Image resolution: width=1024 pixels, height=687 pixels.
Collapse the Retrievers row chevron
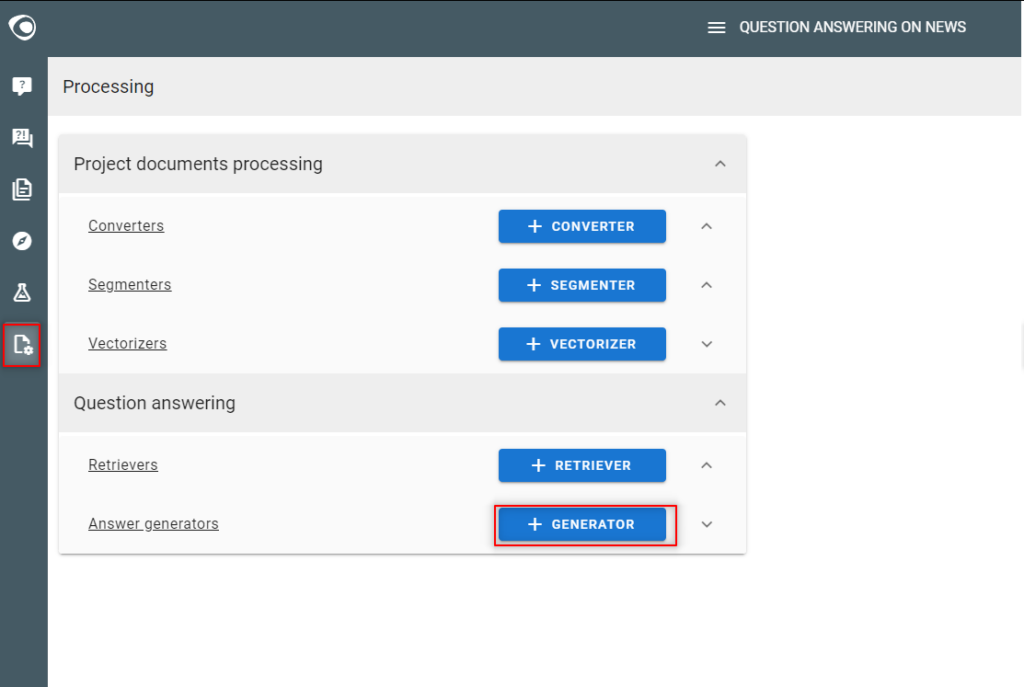pos(707,465)
